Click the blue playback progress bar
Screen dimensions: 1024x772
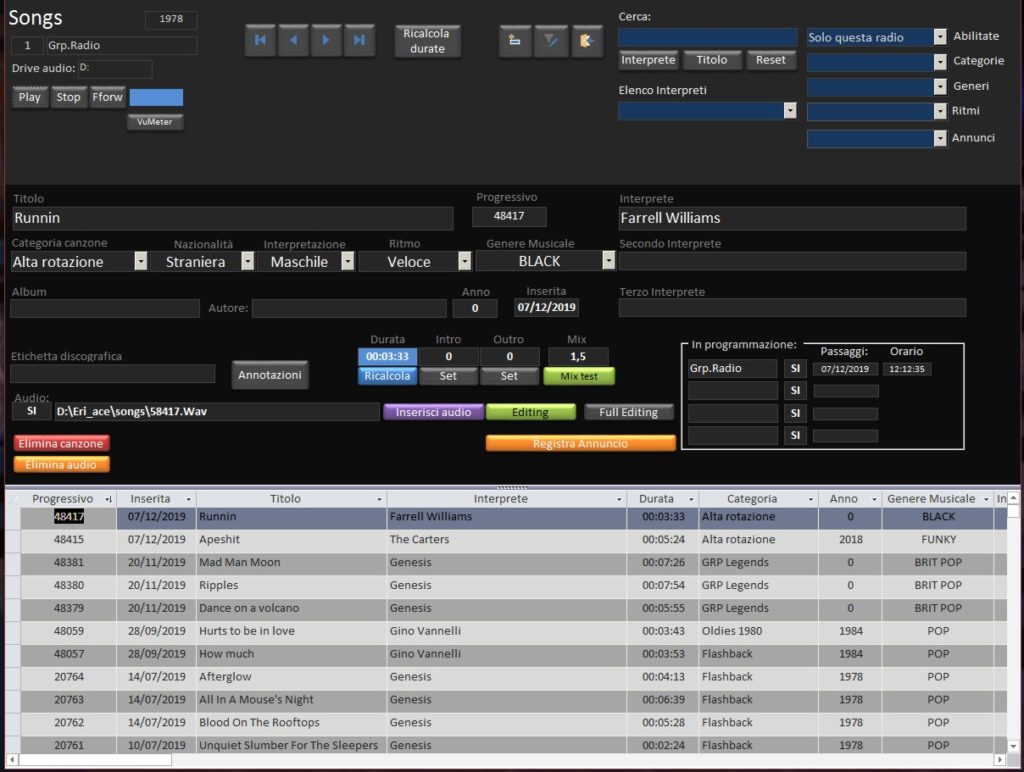156,97
